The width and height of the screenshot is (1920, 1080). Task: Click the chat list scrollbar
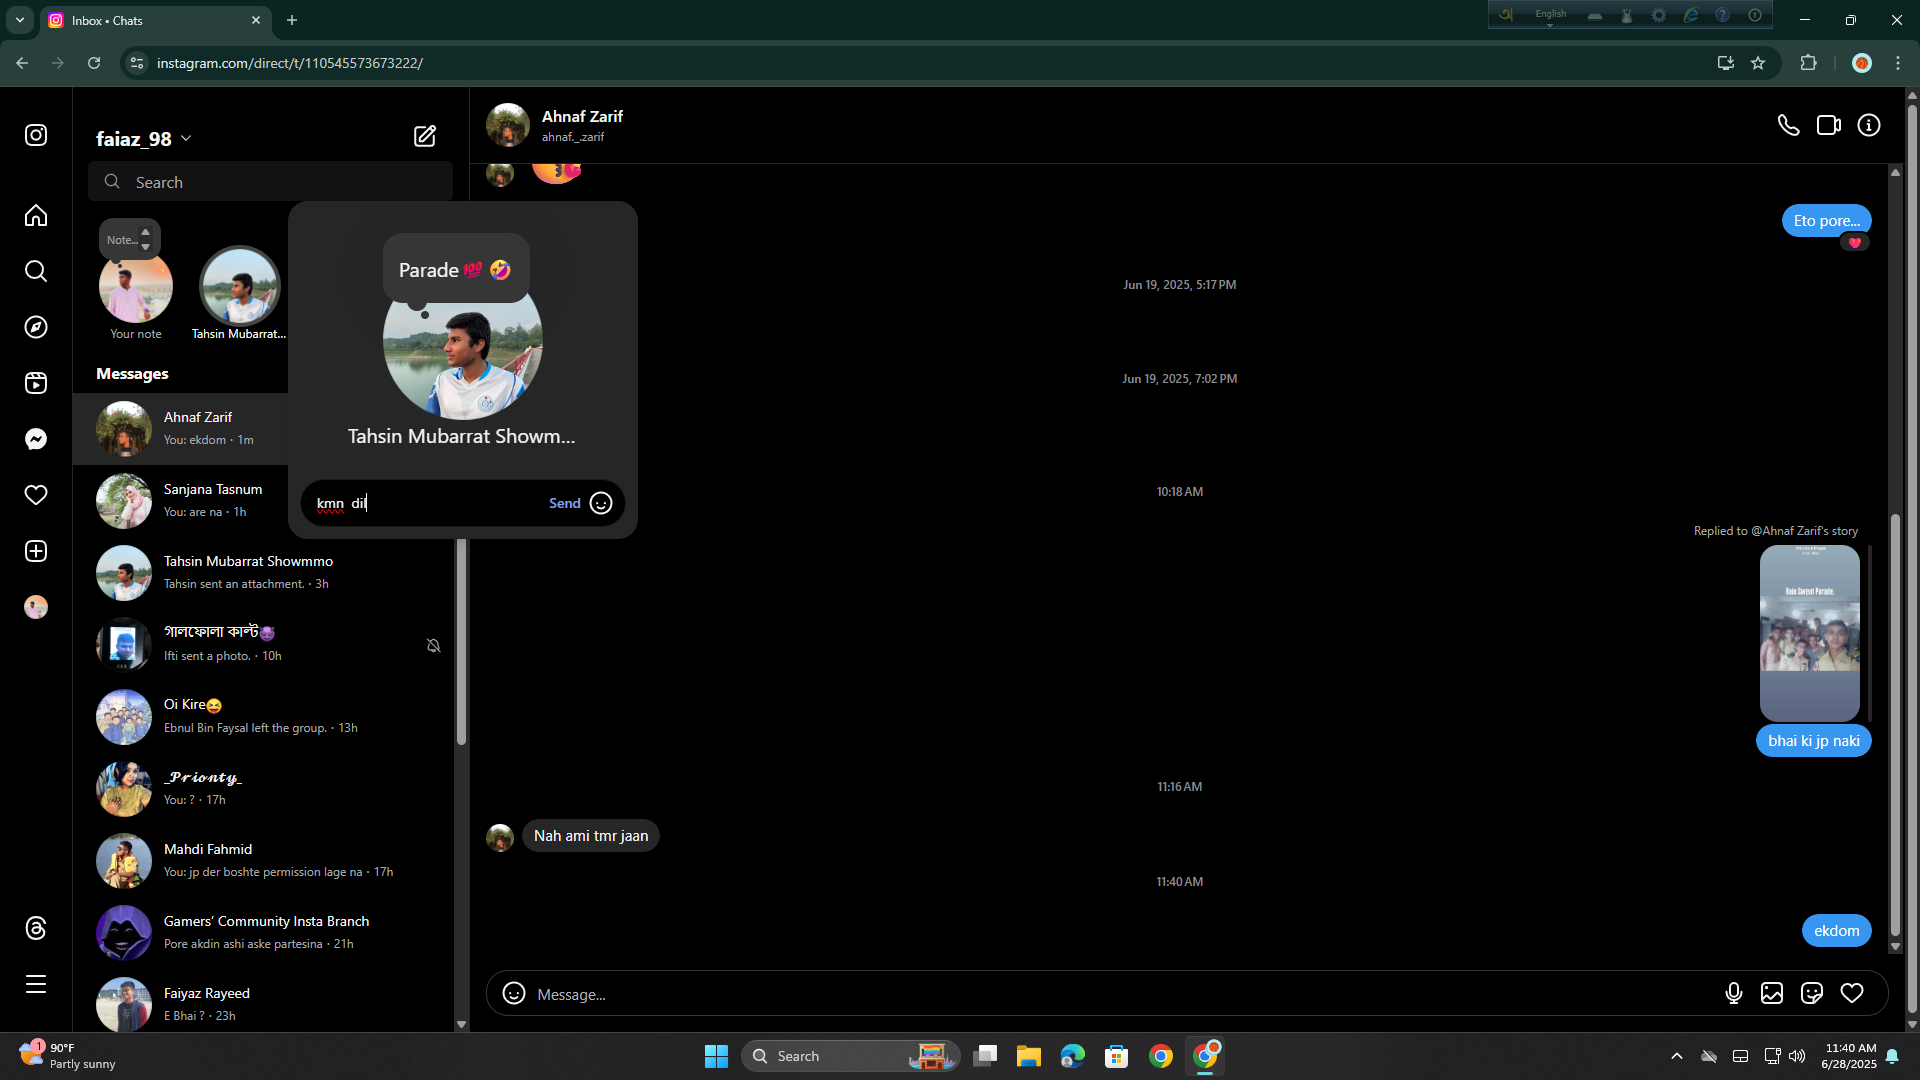461,640
